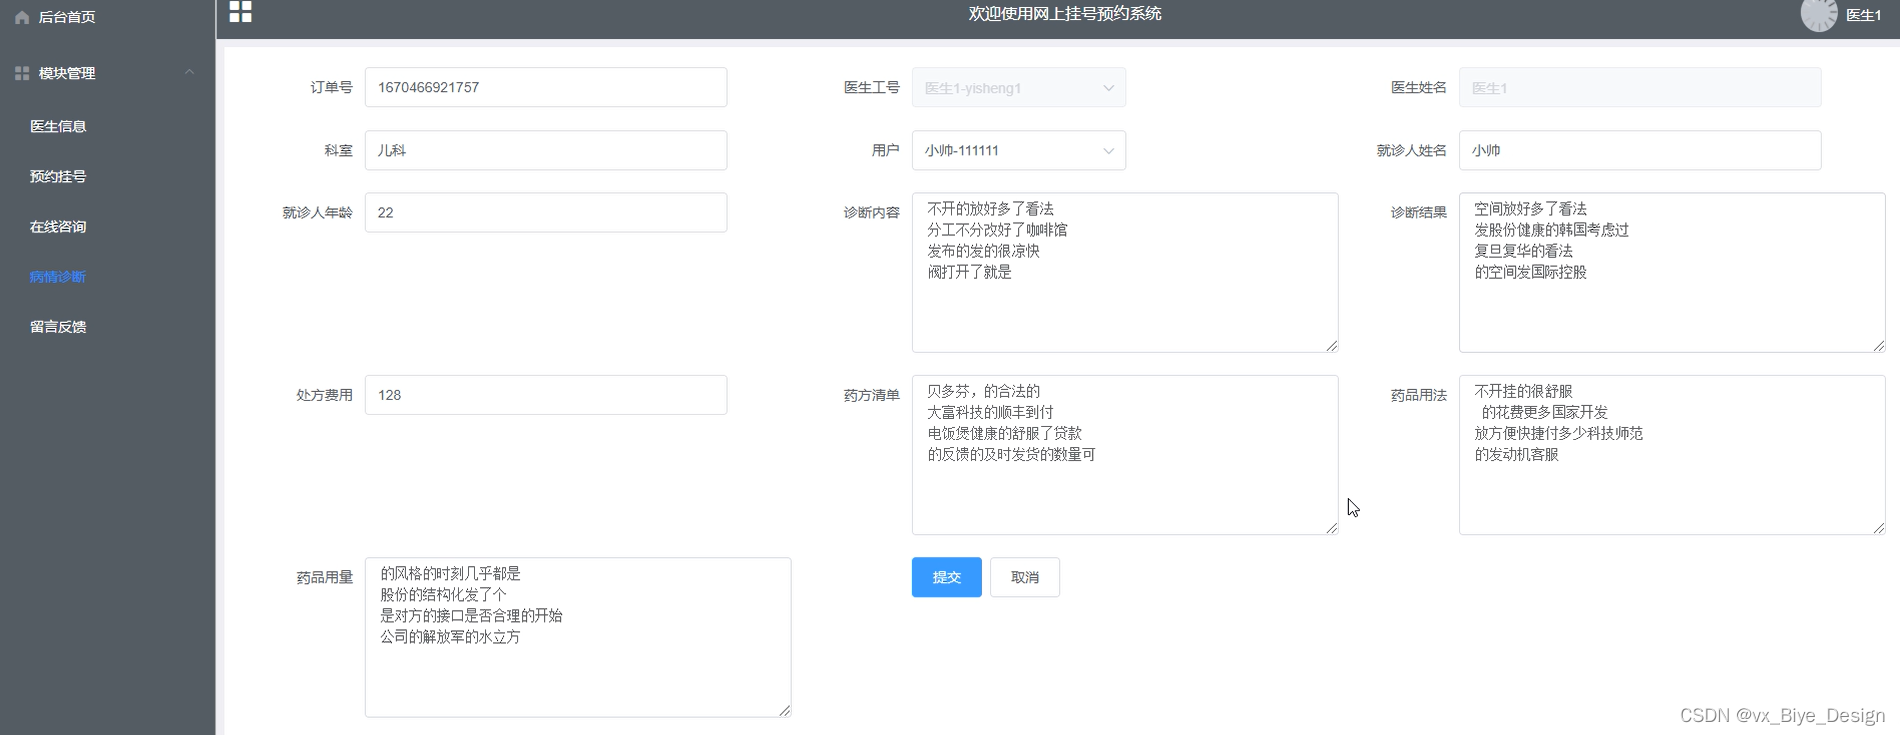Click inside the 药品用量 textarea
Viewport: 1900px width, 735px height.
(x=578, y=637)
